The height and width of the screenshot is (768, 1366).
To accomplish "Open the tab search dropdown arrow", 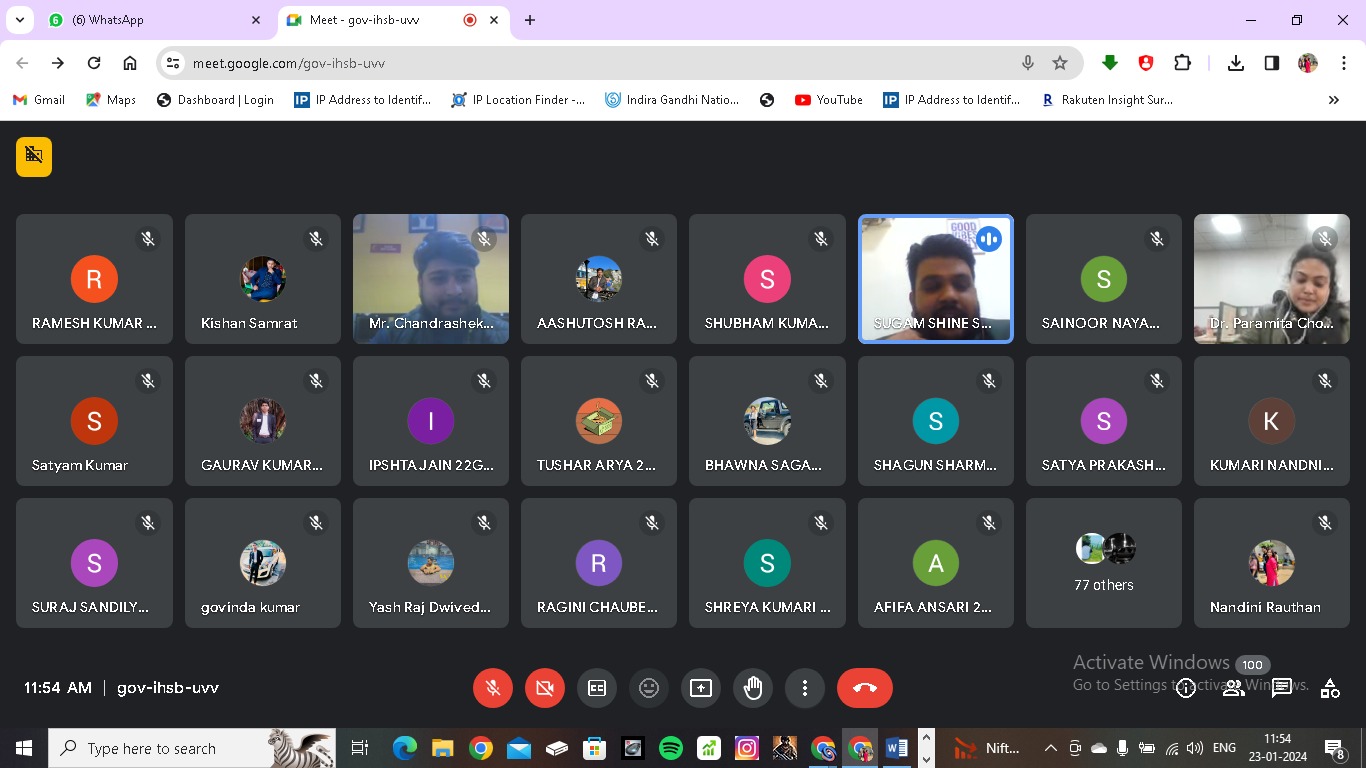I will coord(19,20).
